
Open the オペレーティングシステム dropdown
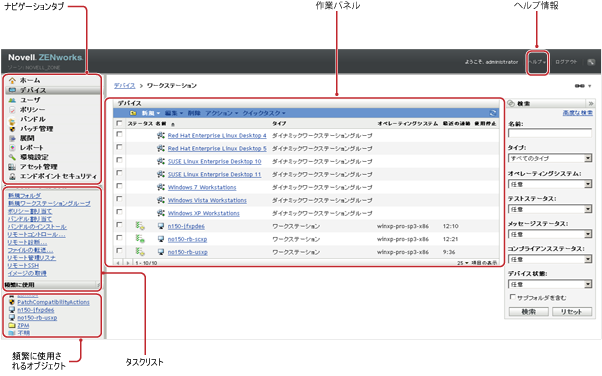point(550,184)
